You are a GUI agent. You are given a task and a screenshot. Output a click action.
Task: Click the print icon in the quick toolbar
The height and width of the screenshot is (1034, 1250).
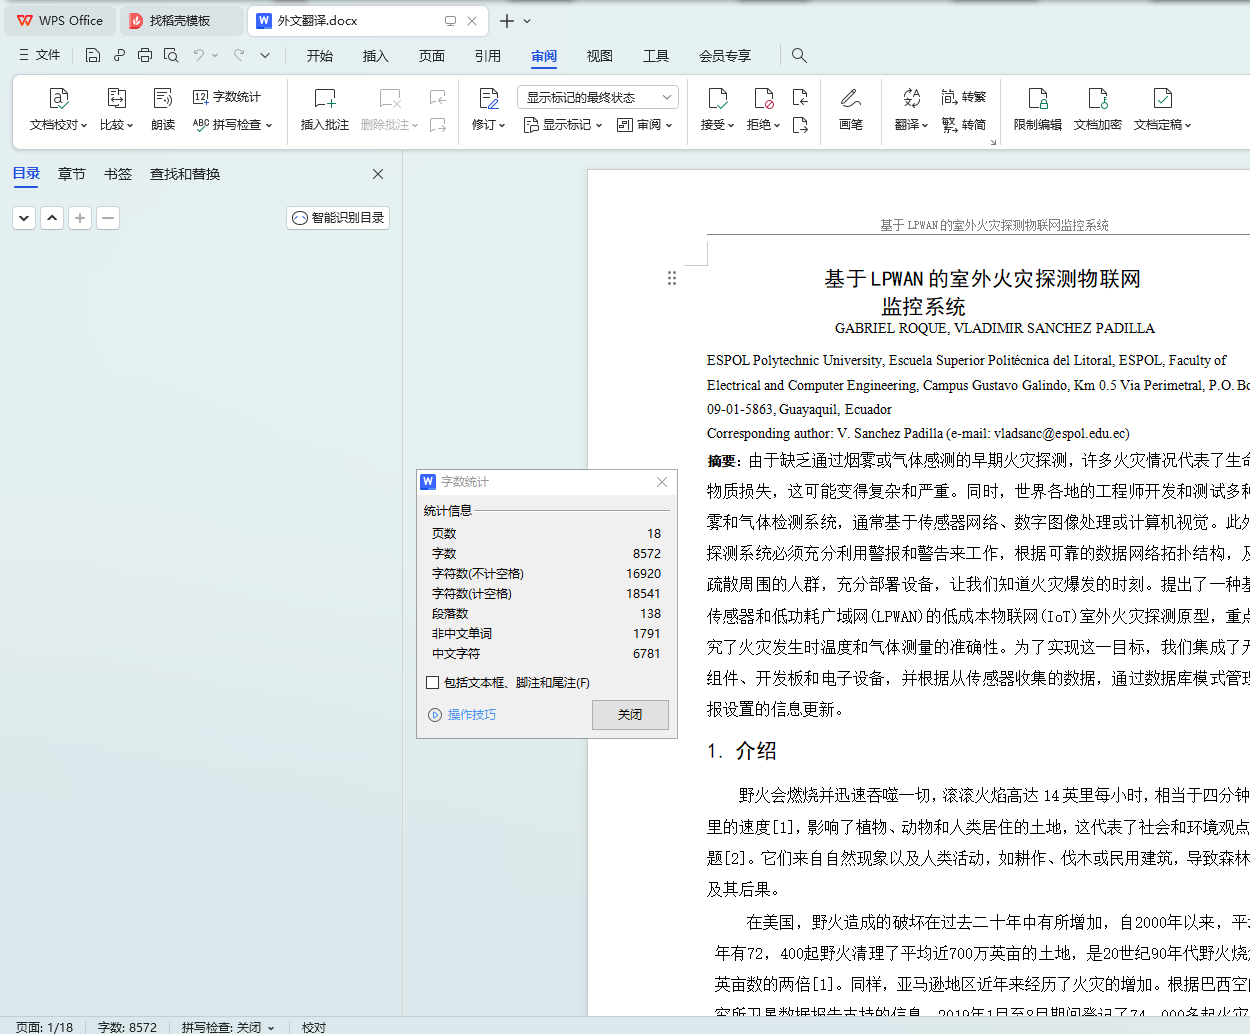click(x=145, y=56)
